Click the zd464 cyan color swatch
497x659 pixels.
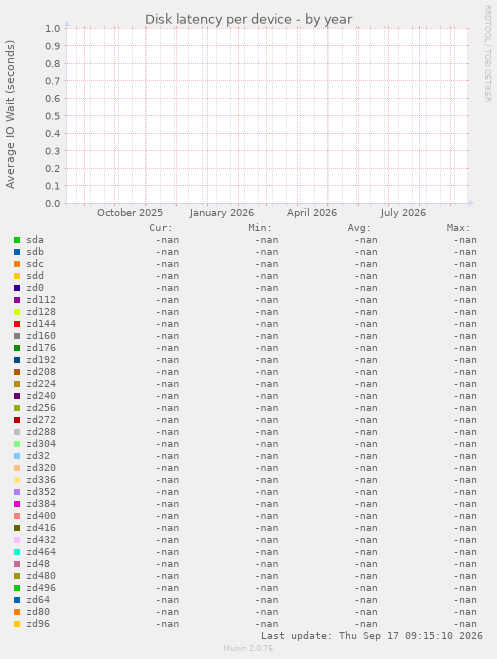(17, 552)
